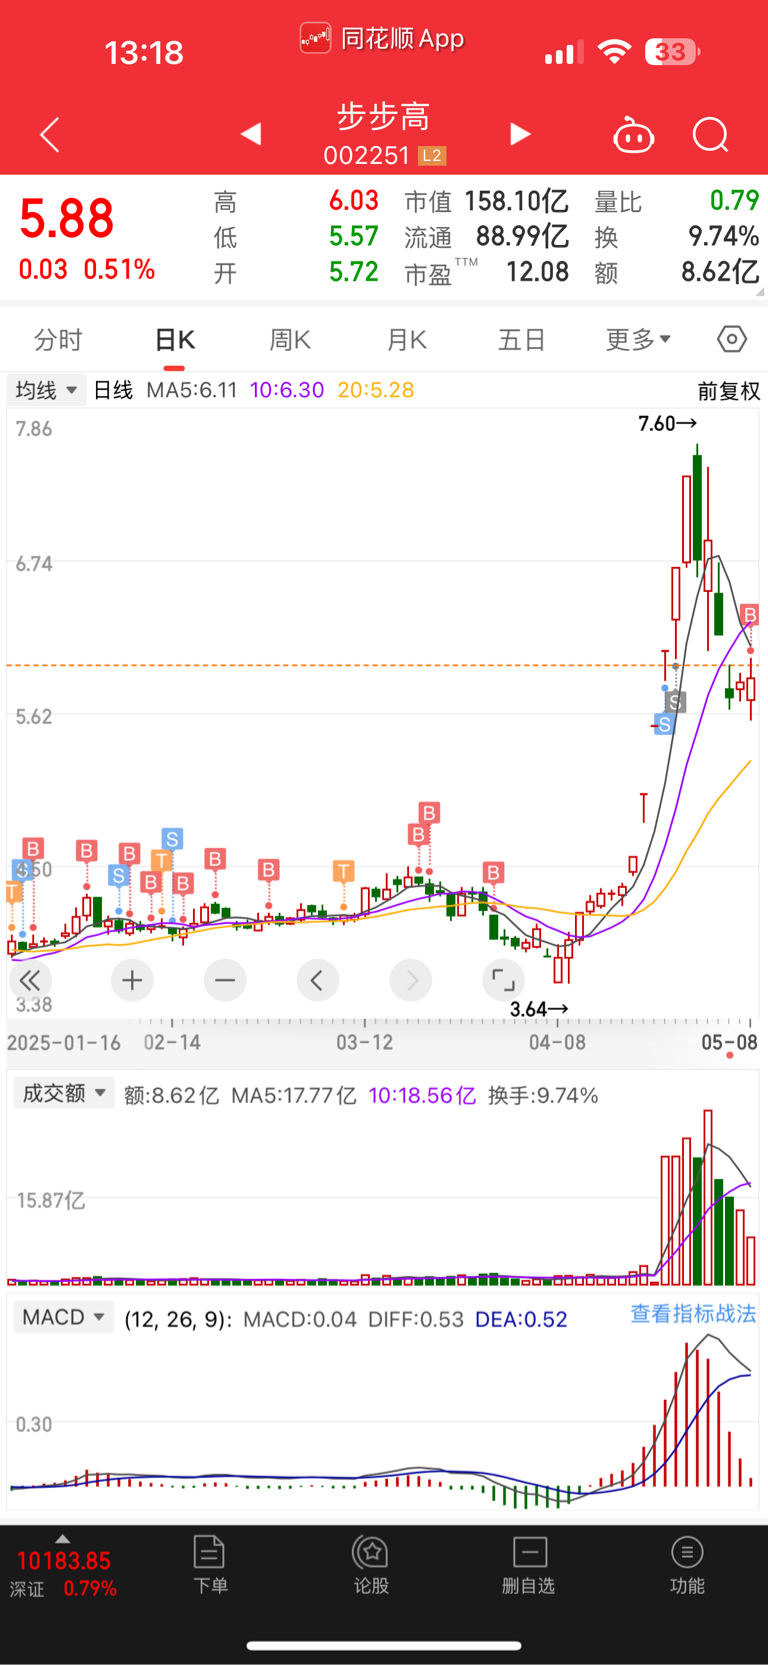Switch to 分时 tab
Screen dimensions: 768x1665
click(x=58, y=340)
